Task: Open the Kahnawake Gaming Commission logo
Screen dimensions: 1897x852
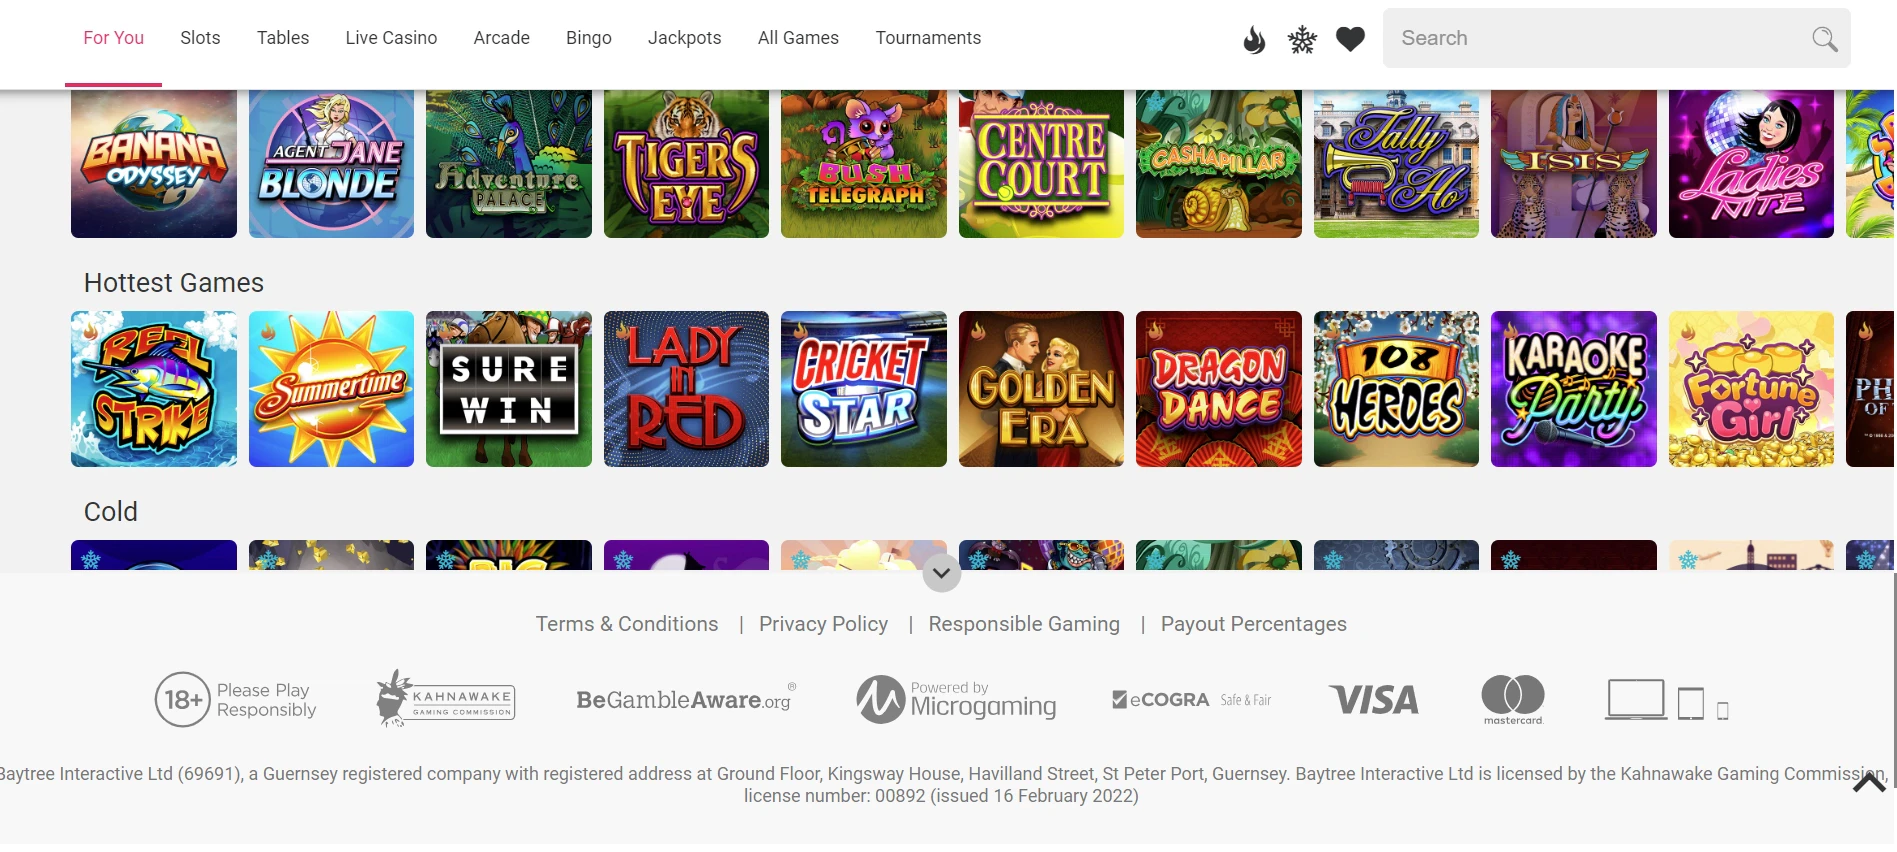Action: (446, 698)
